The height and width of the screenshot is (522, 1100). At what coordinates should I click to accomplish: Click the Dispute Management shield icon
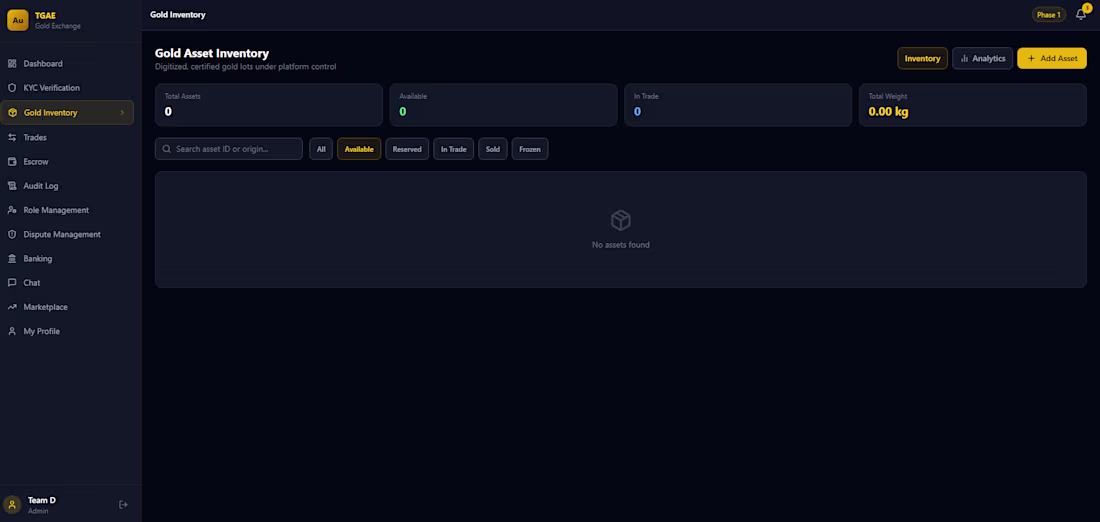coord(12,234)
